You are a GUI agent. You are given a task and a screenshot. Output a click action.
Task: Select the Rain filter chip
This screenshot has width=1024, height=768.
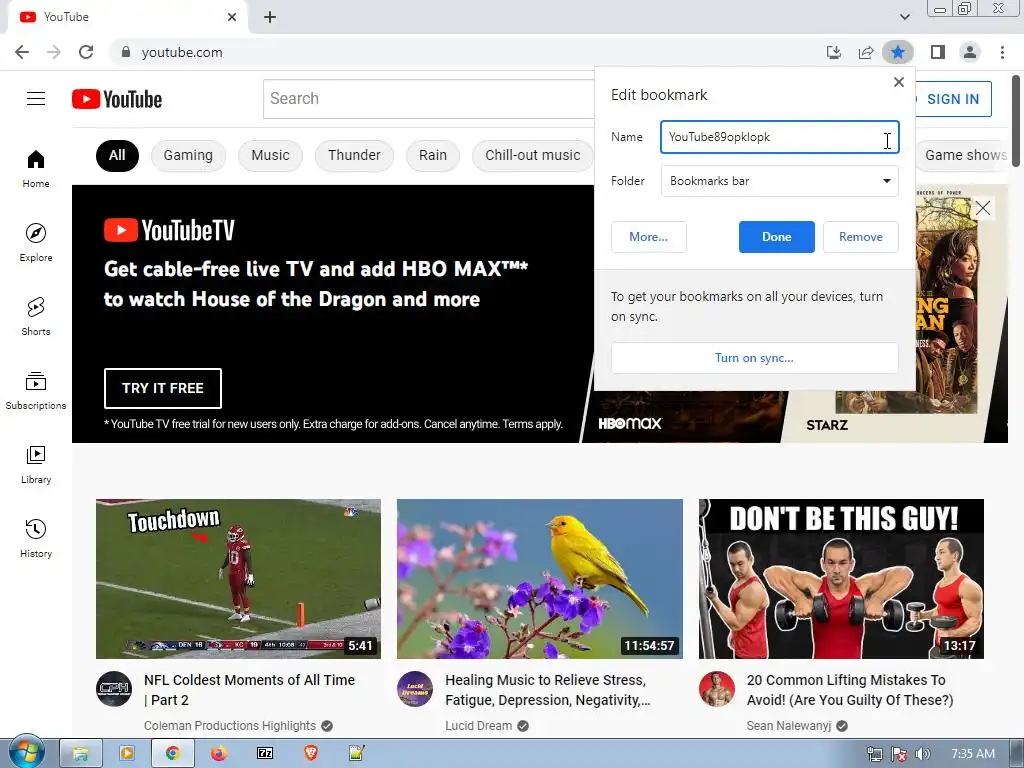tap(433, 155)
